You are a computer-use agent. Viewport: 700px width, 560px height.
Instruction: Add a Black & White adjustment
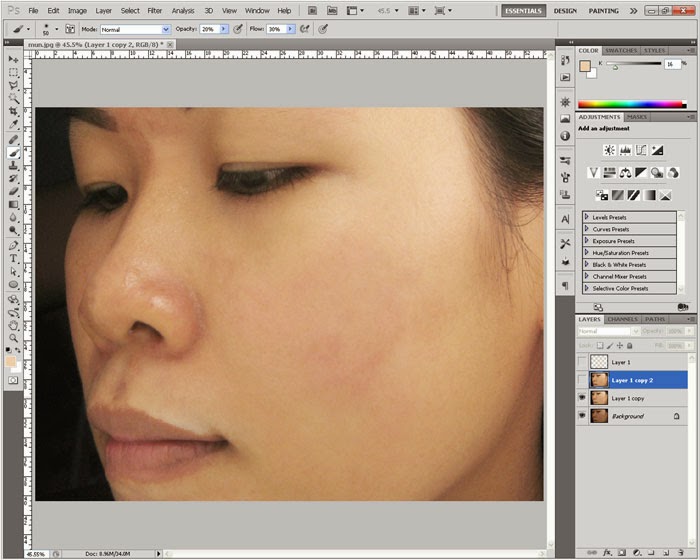point(641,172)
